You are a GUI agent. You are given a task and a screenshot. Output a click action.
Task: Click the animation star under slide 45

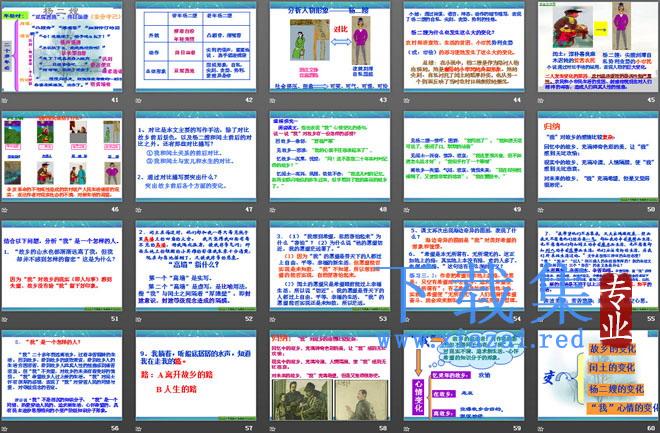coord(540,100)
